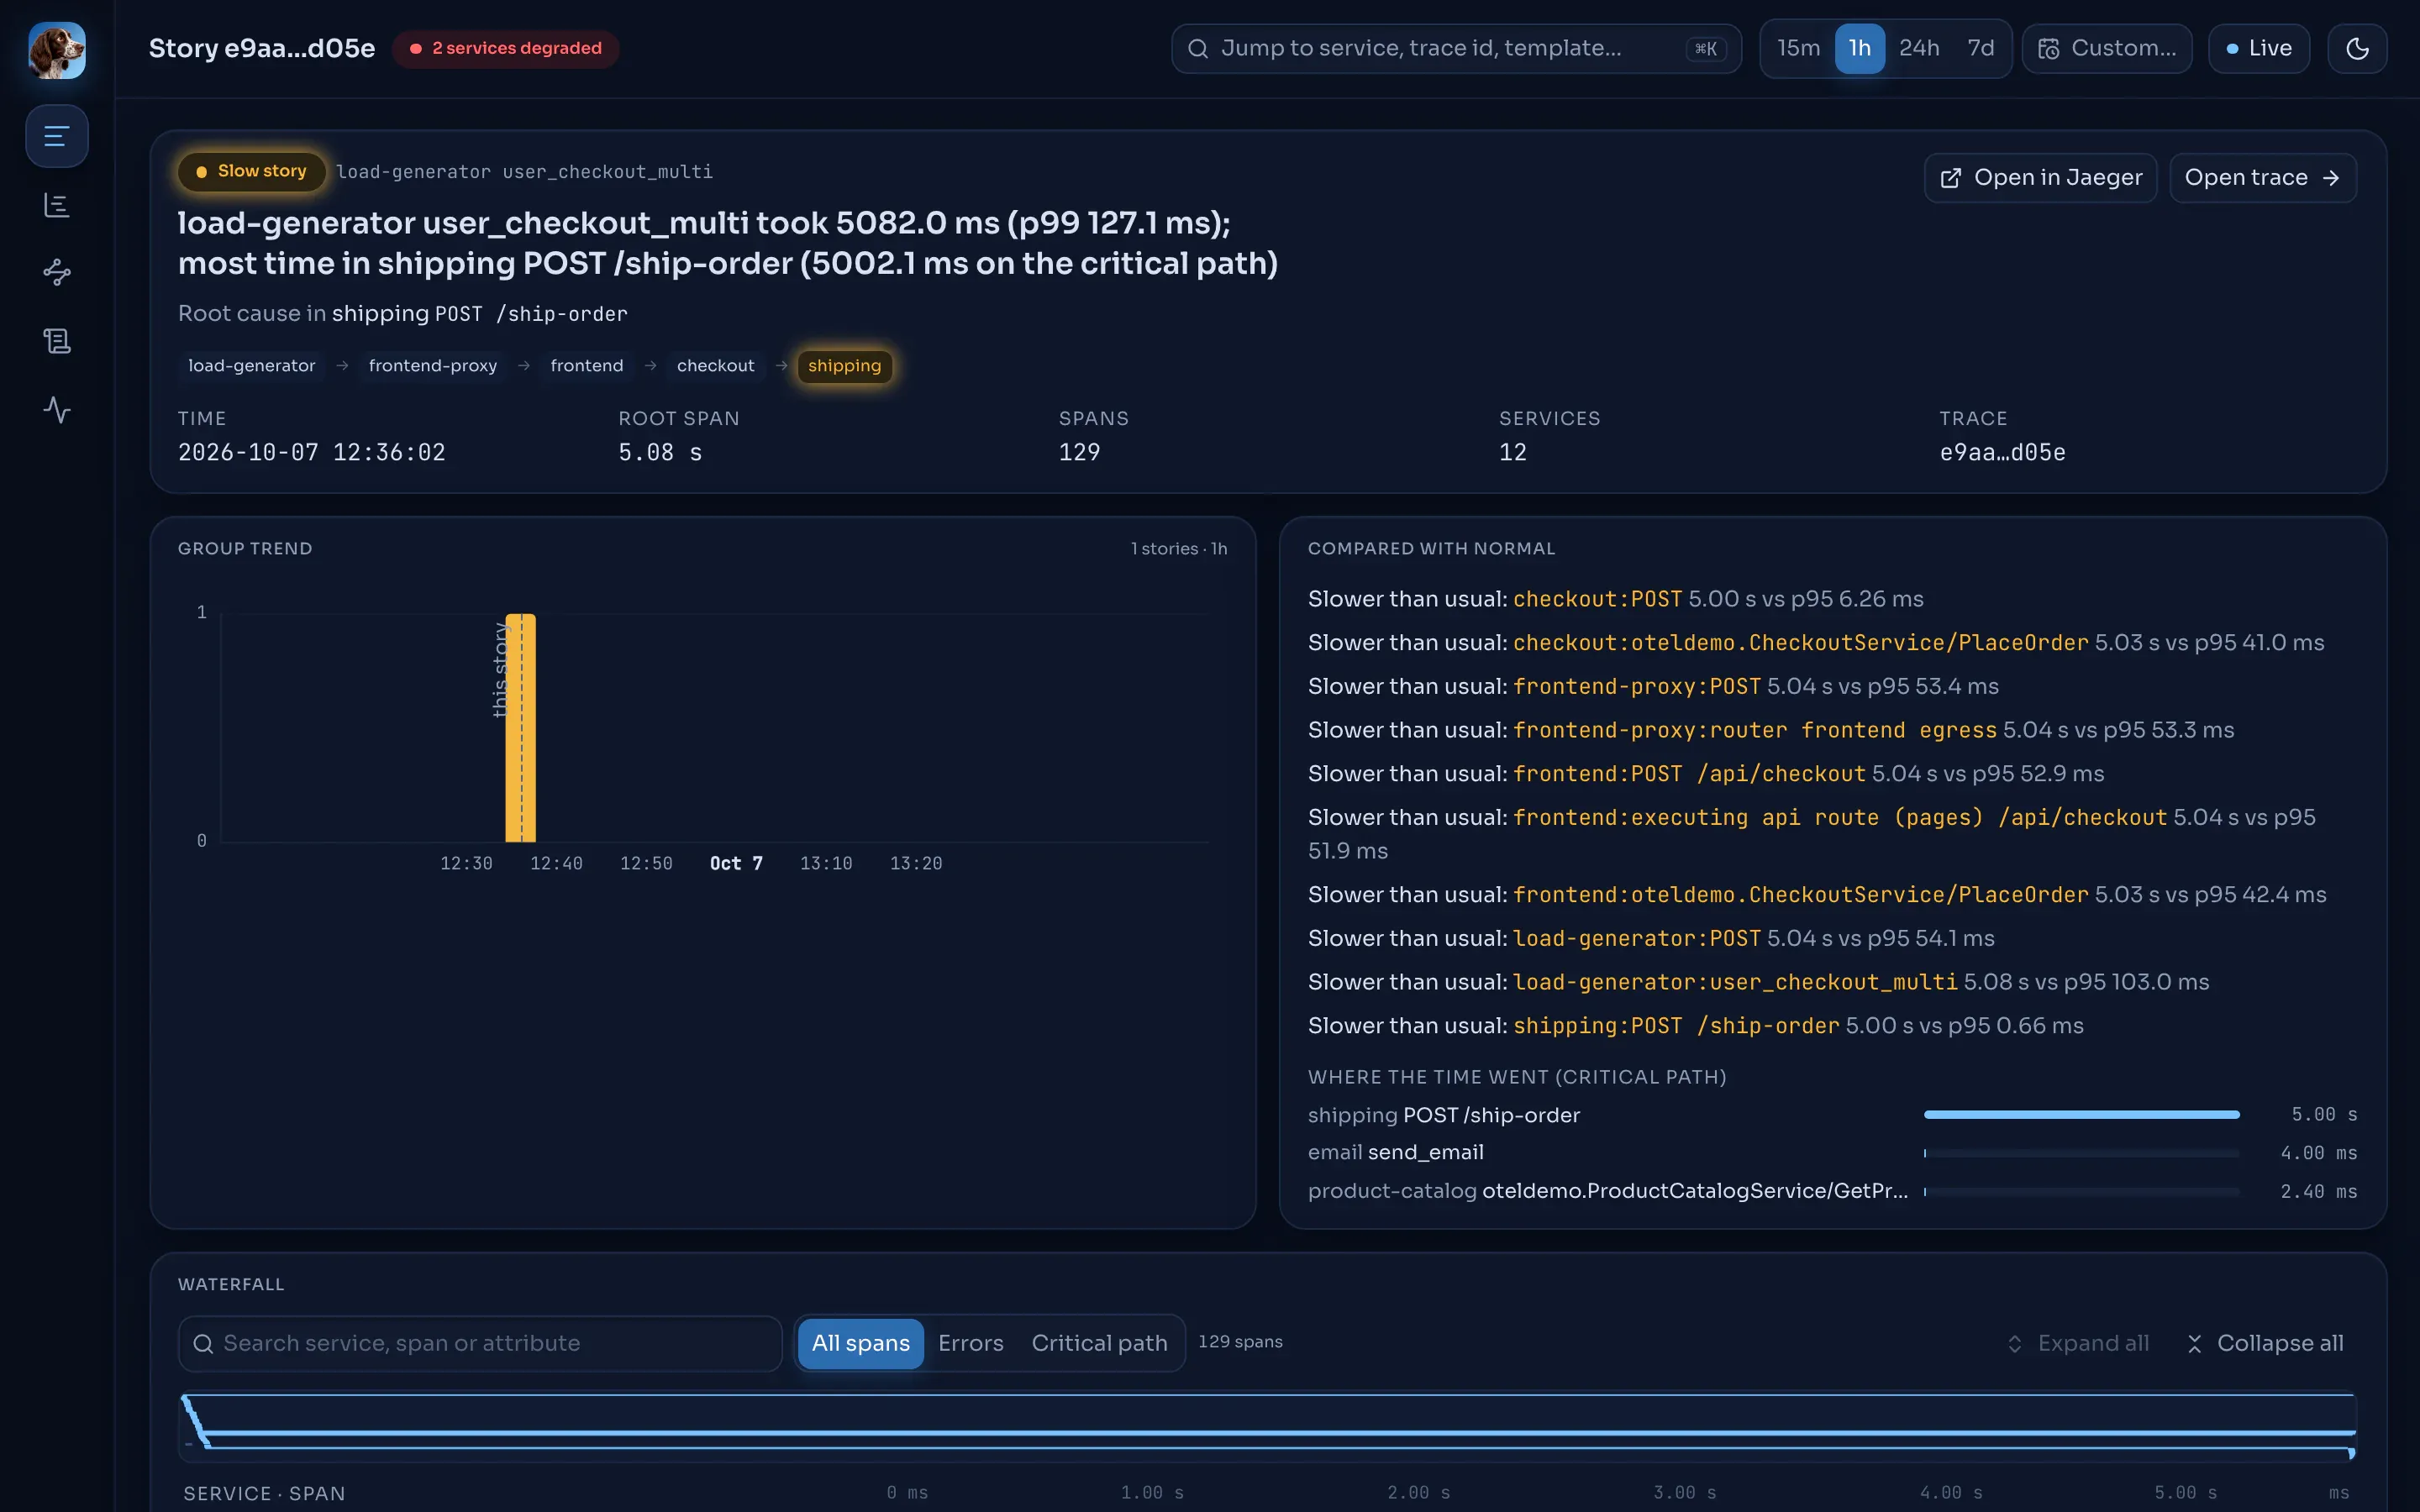
Task: Select highlighted shipping chip
Action: tap(845, 366)
